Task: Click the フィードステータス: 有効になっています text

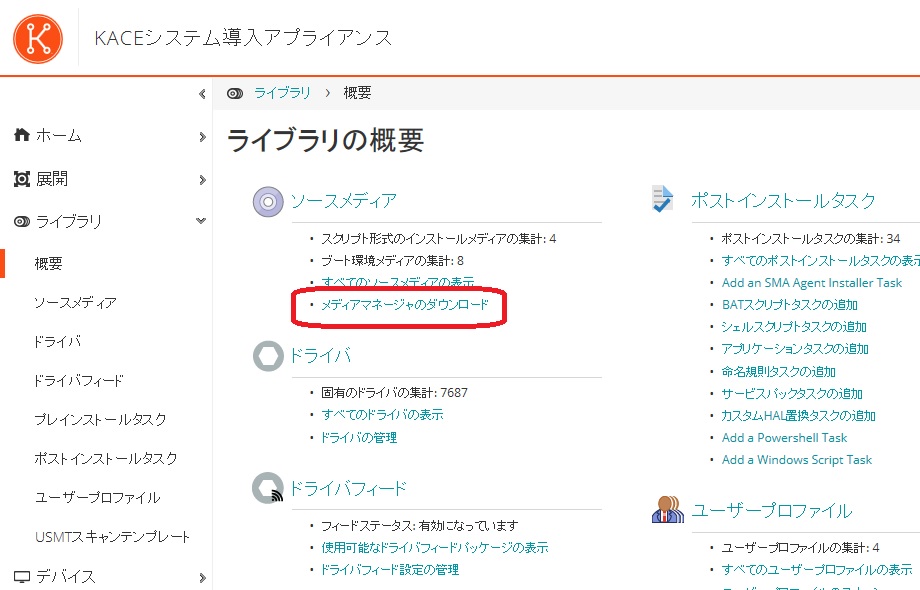Action: click(420, 525)
